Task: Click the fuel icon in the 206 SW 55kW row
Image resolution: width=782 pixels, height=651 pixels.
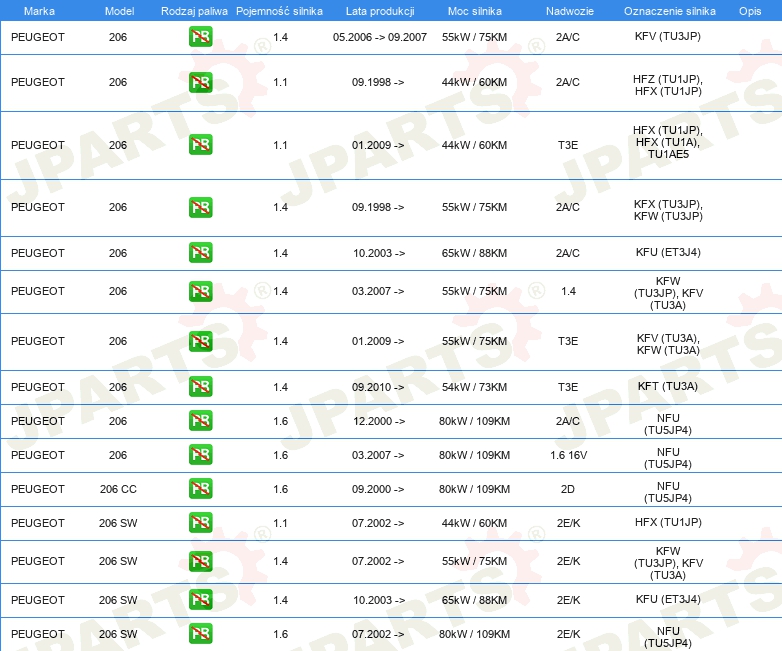Action: (200, 561)
